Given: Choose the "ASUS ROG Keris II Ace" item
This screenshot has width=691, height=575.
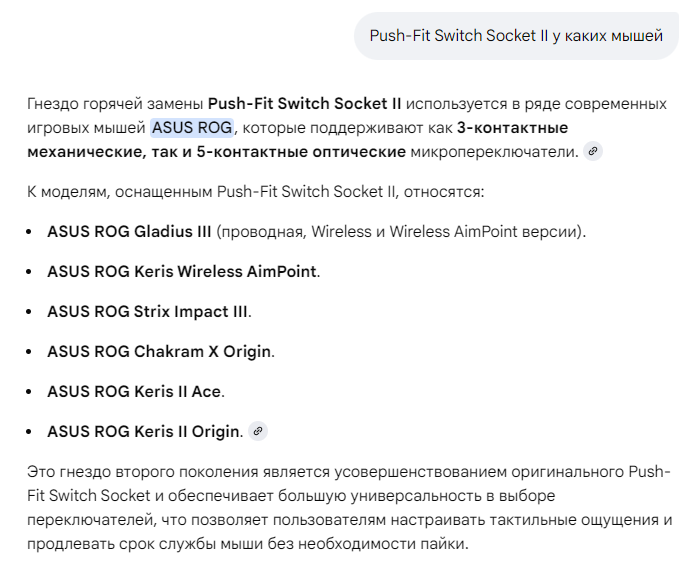Looking at the screenshot, I should (x=135, y=392).
